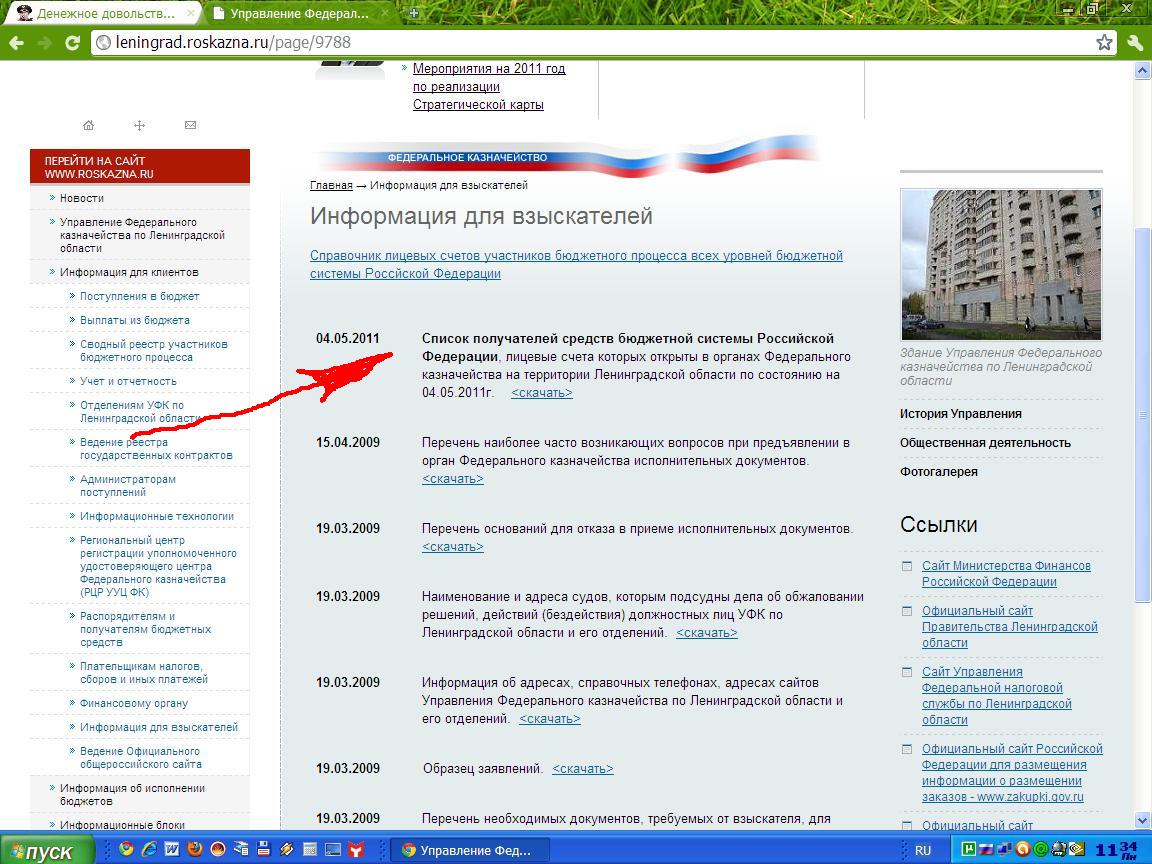The height and width of the screenshot is (864, 1152).
Task: Expand «Управление Федерального казначейства по Ленинградской области» sidebar item
Action: 140,235
